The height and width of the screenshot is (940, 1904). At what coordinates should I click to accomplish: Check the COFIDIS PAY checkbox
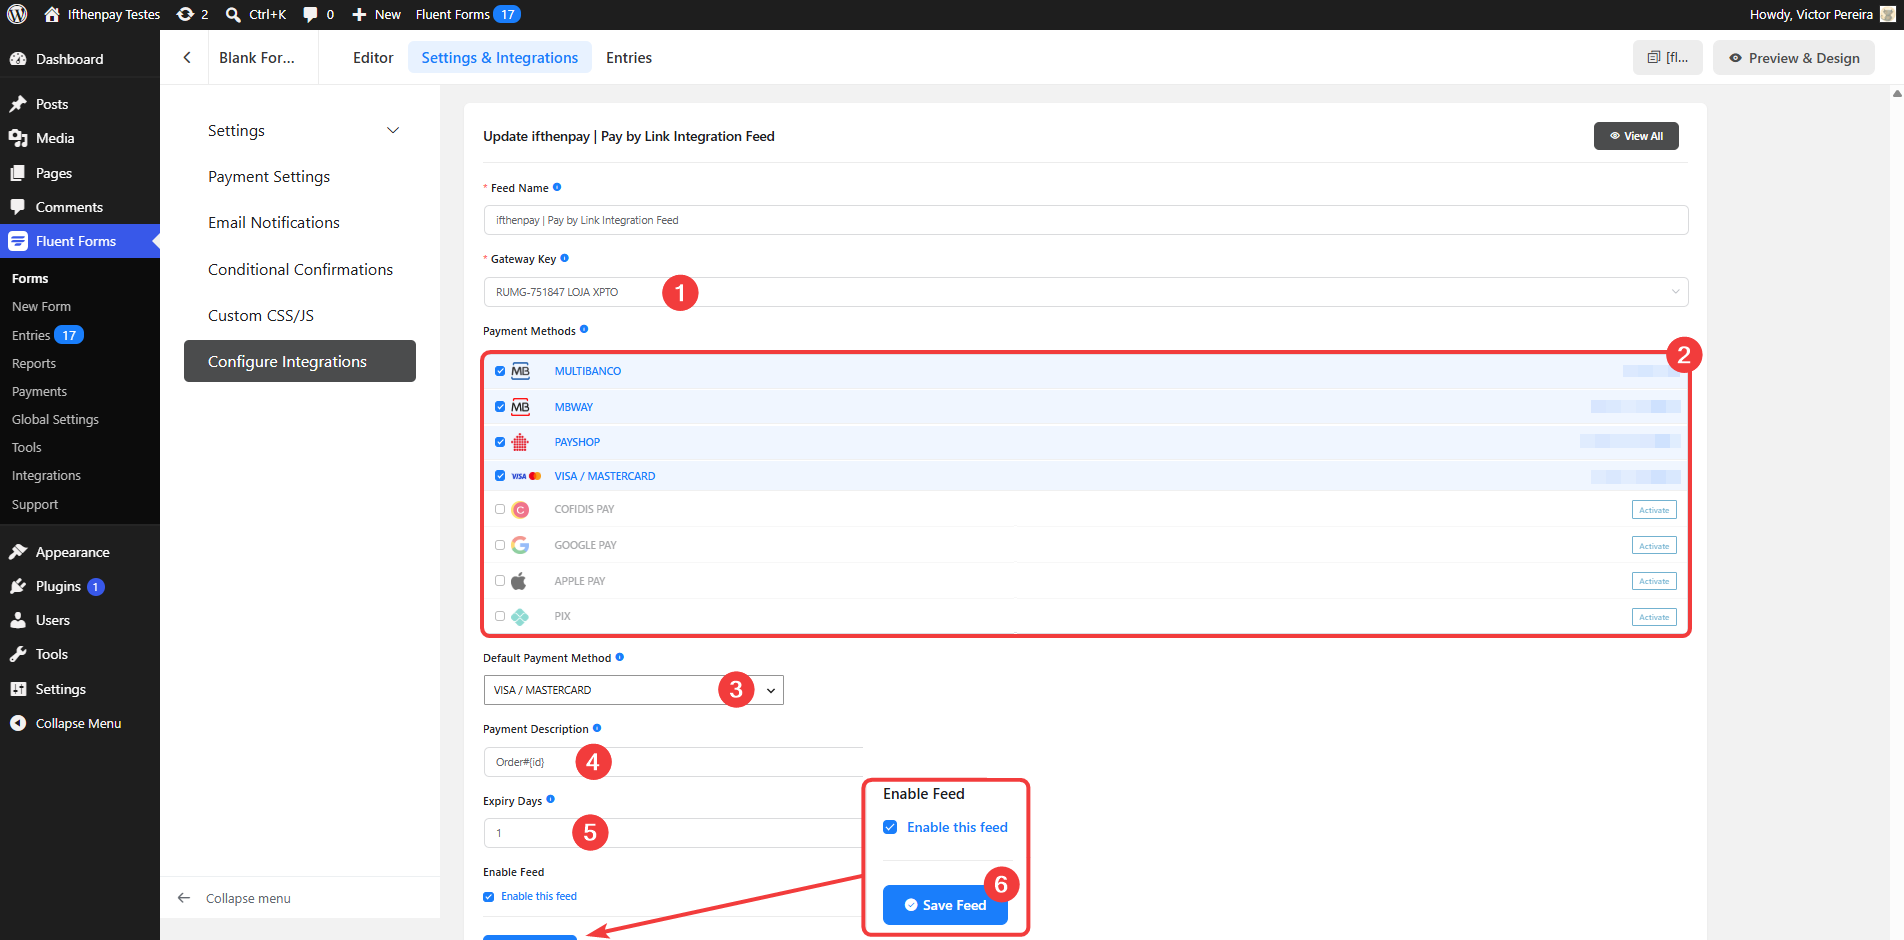coord(500,509)
